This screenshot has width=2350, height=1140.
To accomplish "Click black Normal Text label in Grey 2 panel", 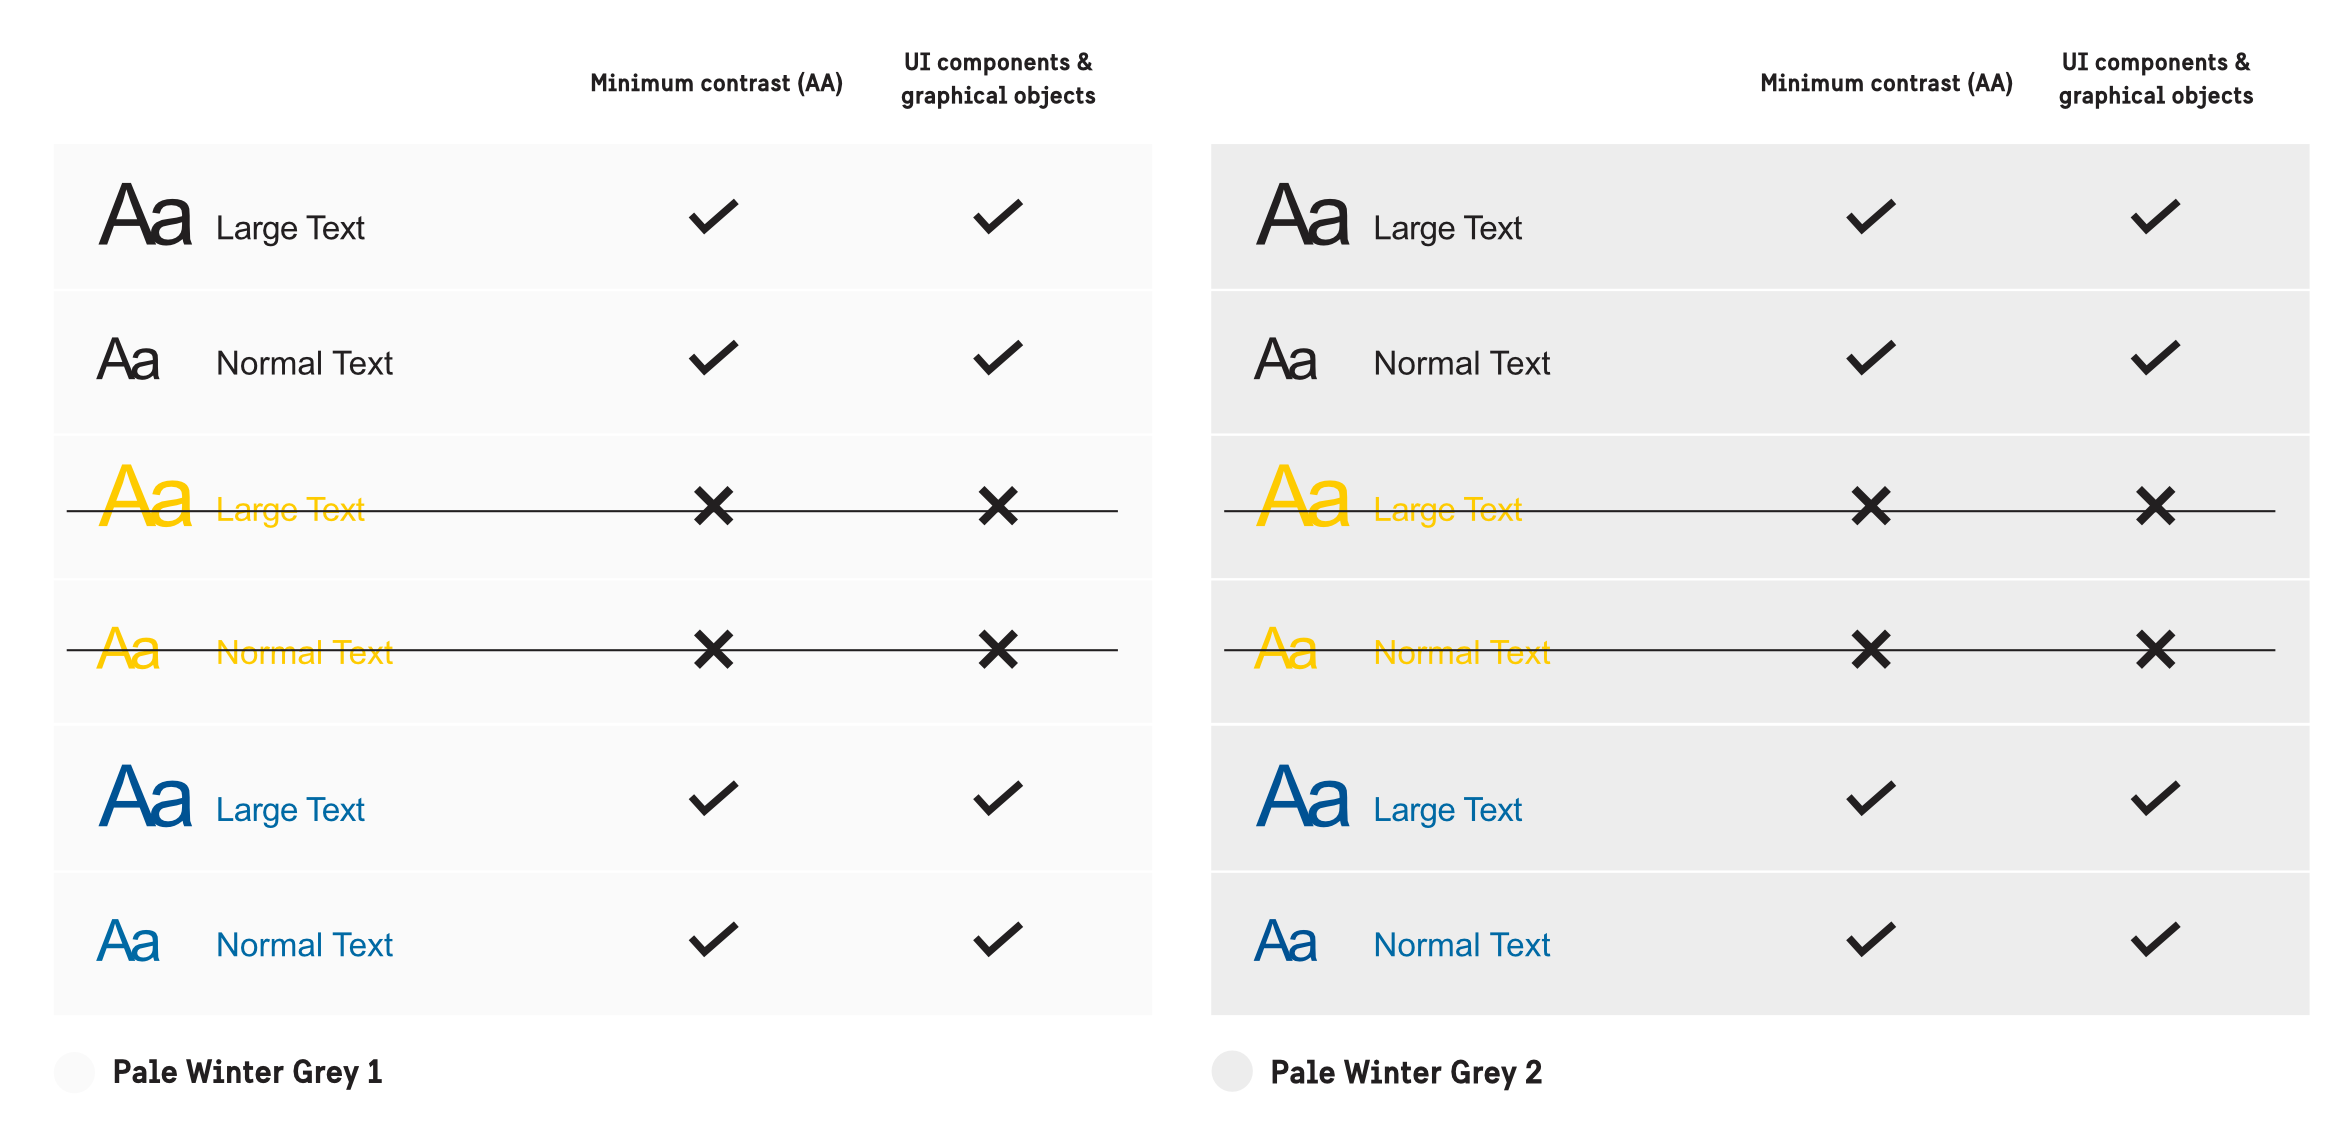I will click(x=1461, y=363).
